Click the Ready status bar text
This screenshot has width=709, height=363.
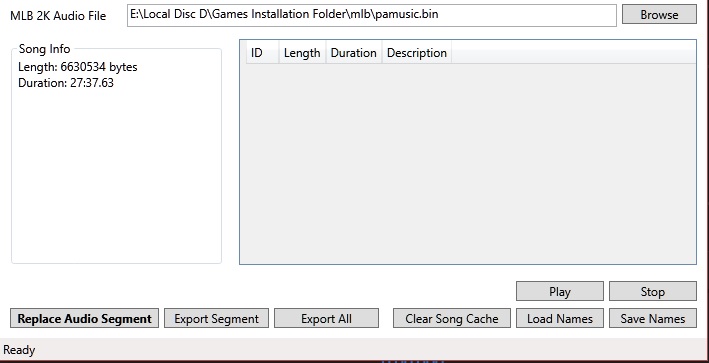[x=19, y=350]
